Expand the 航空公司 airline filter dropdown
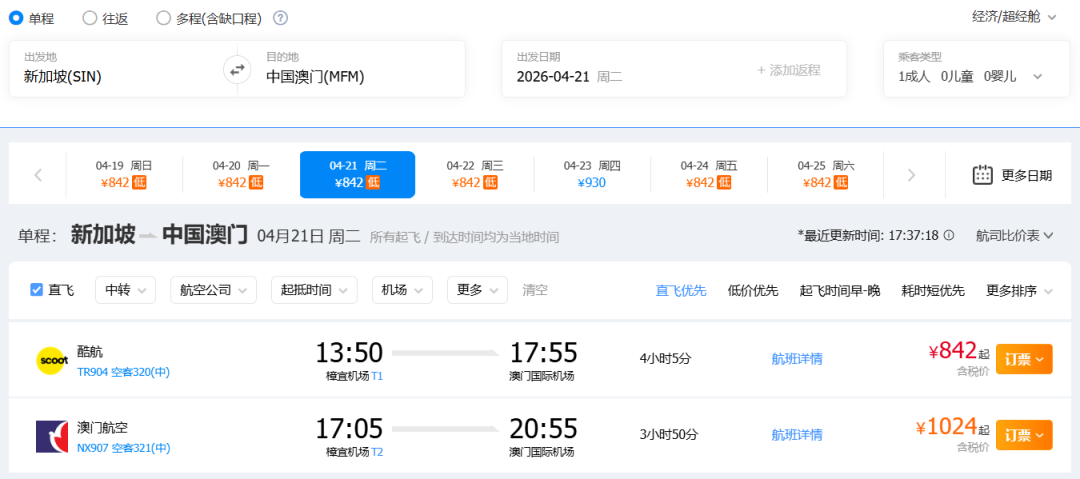 (213, 290)
